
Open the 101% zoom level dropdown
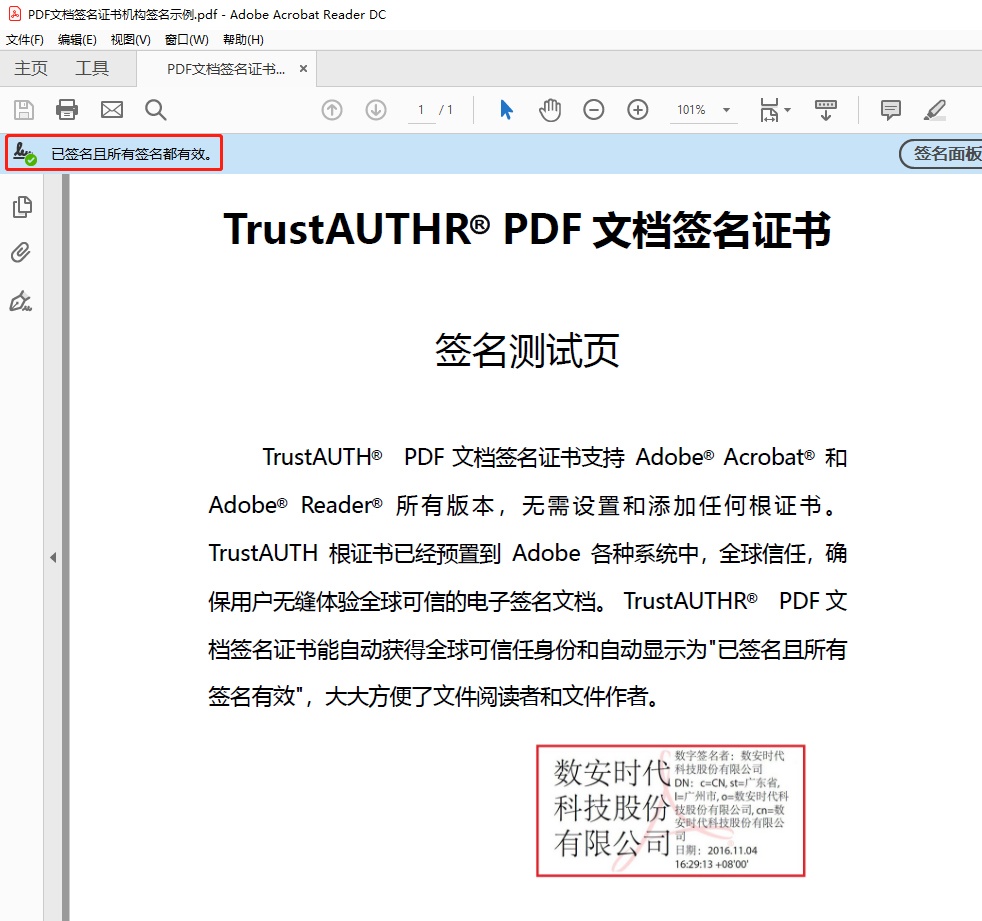[x=703, y=110]
